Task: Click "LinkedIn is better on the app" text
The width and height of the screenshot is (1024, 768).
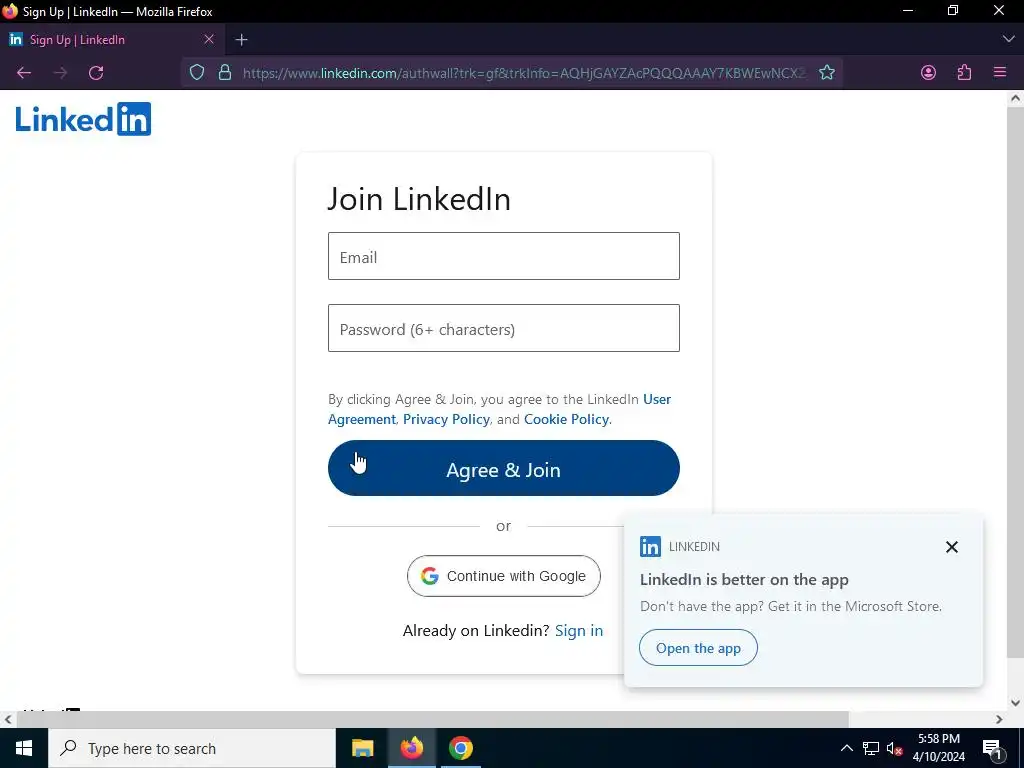Action: tap(744, 579)
